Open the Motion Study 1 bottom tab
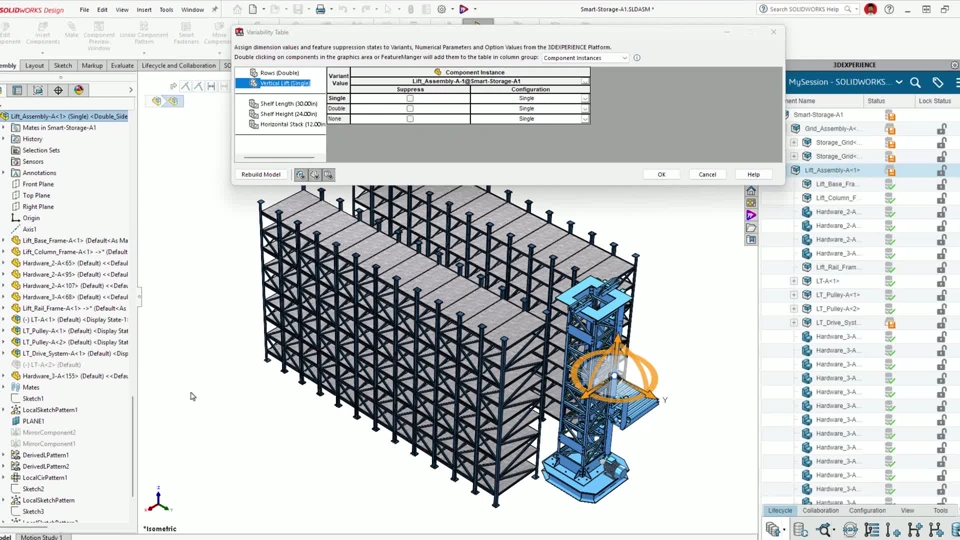Viewport: 960px width, 540px height. pos(42,537)
